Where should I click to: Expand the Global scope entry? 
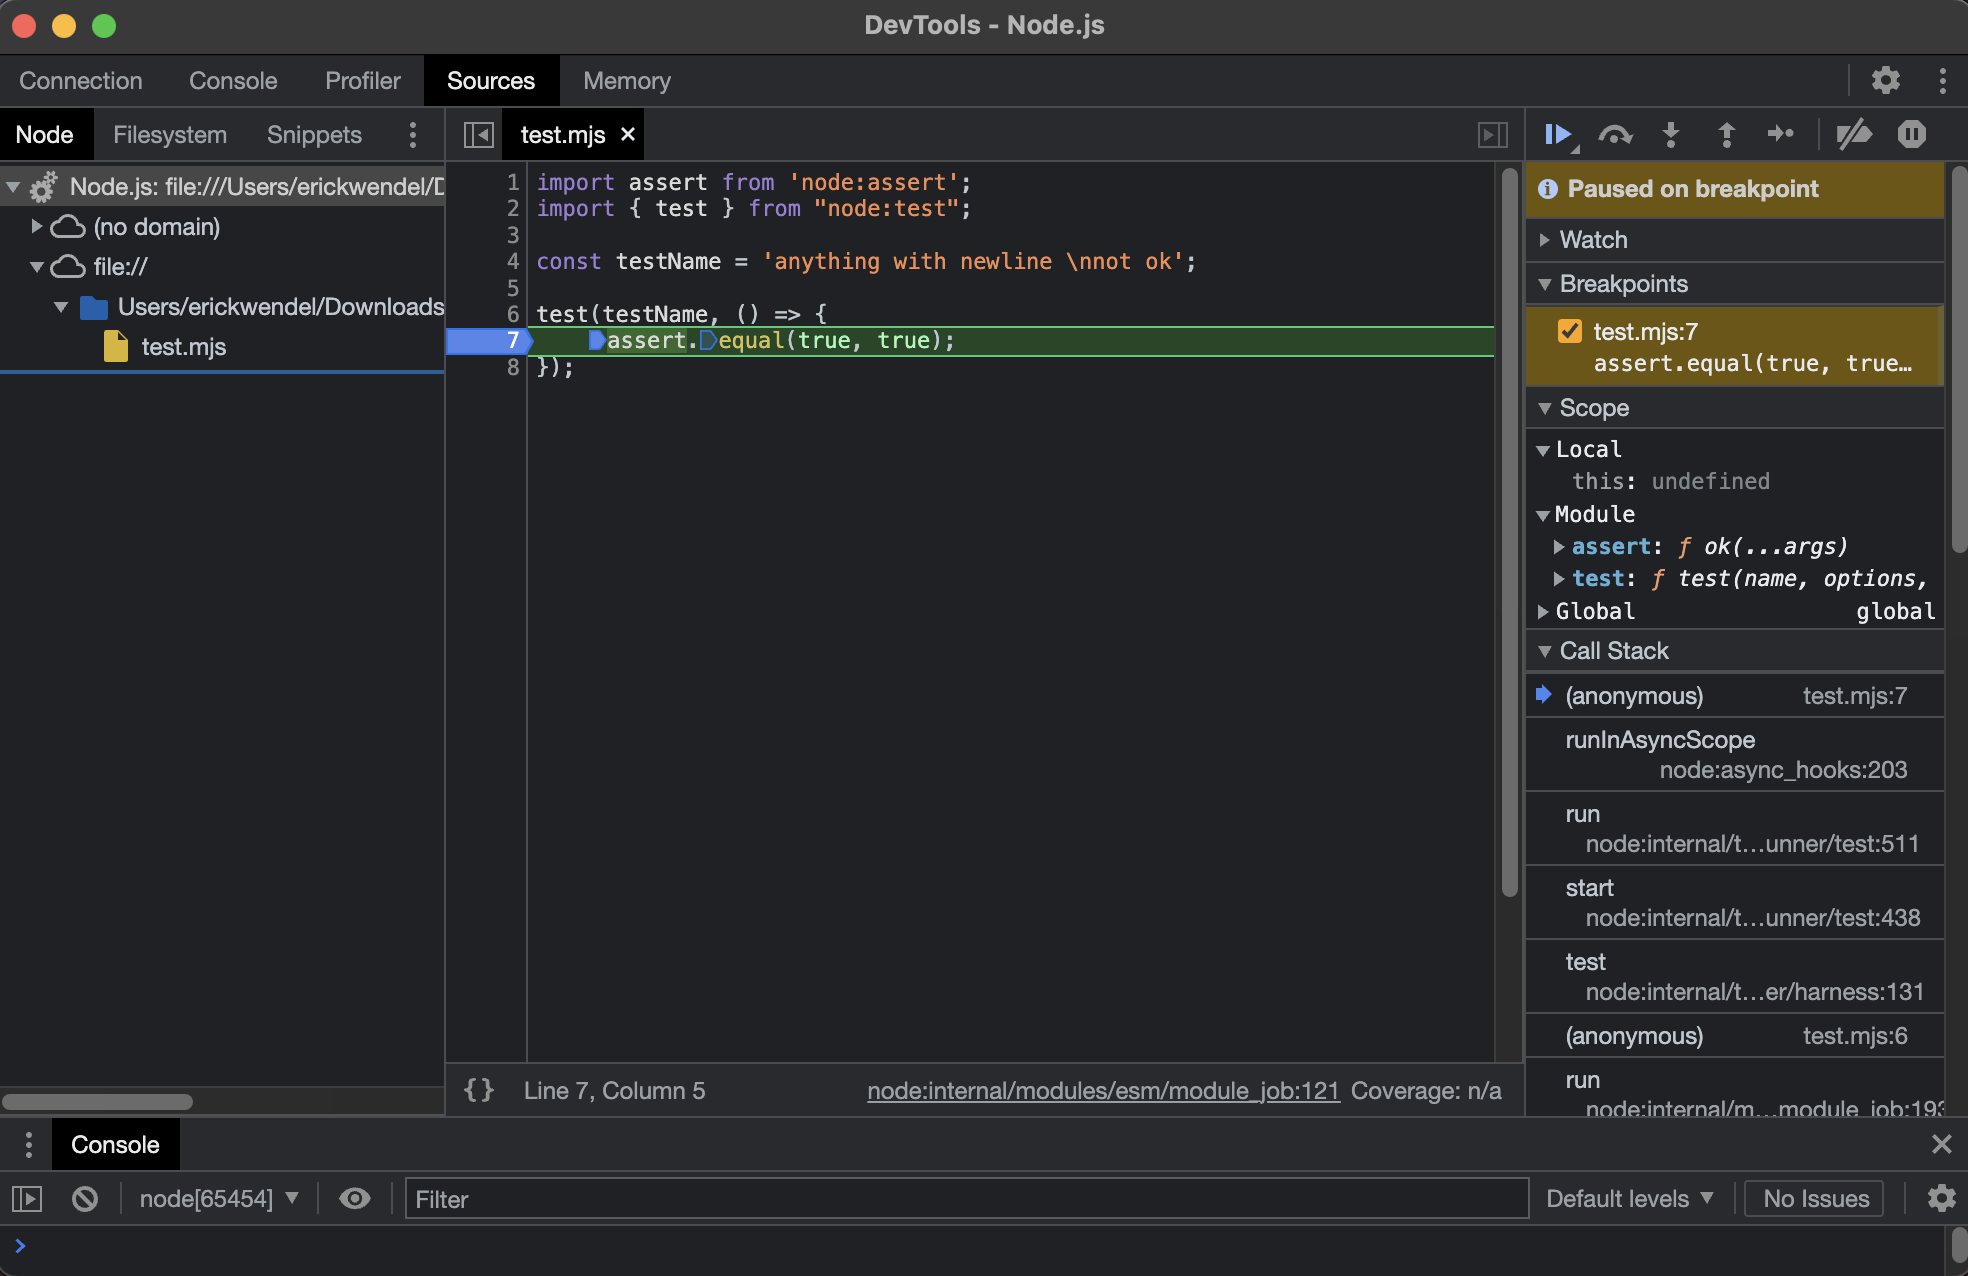coord(1543,611)
